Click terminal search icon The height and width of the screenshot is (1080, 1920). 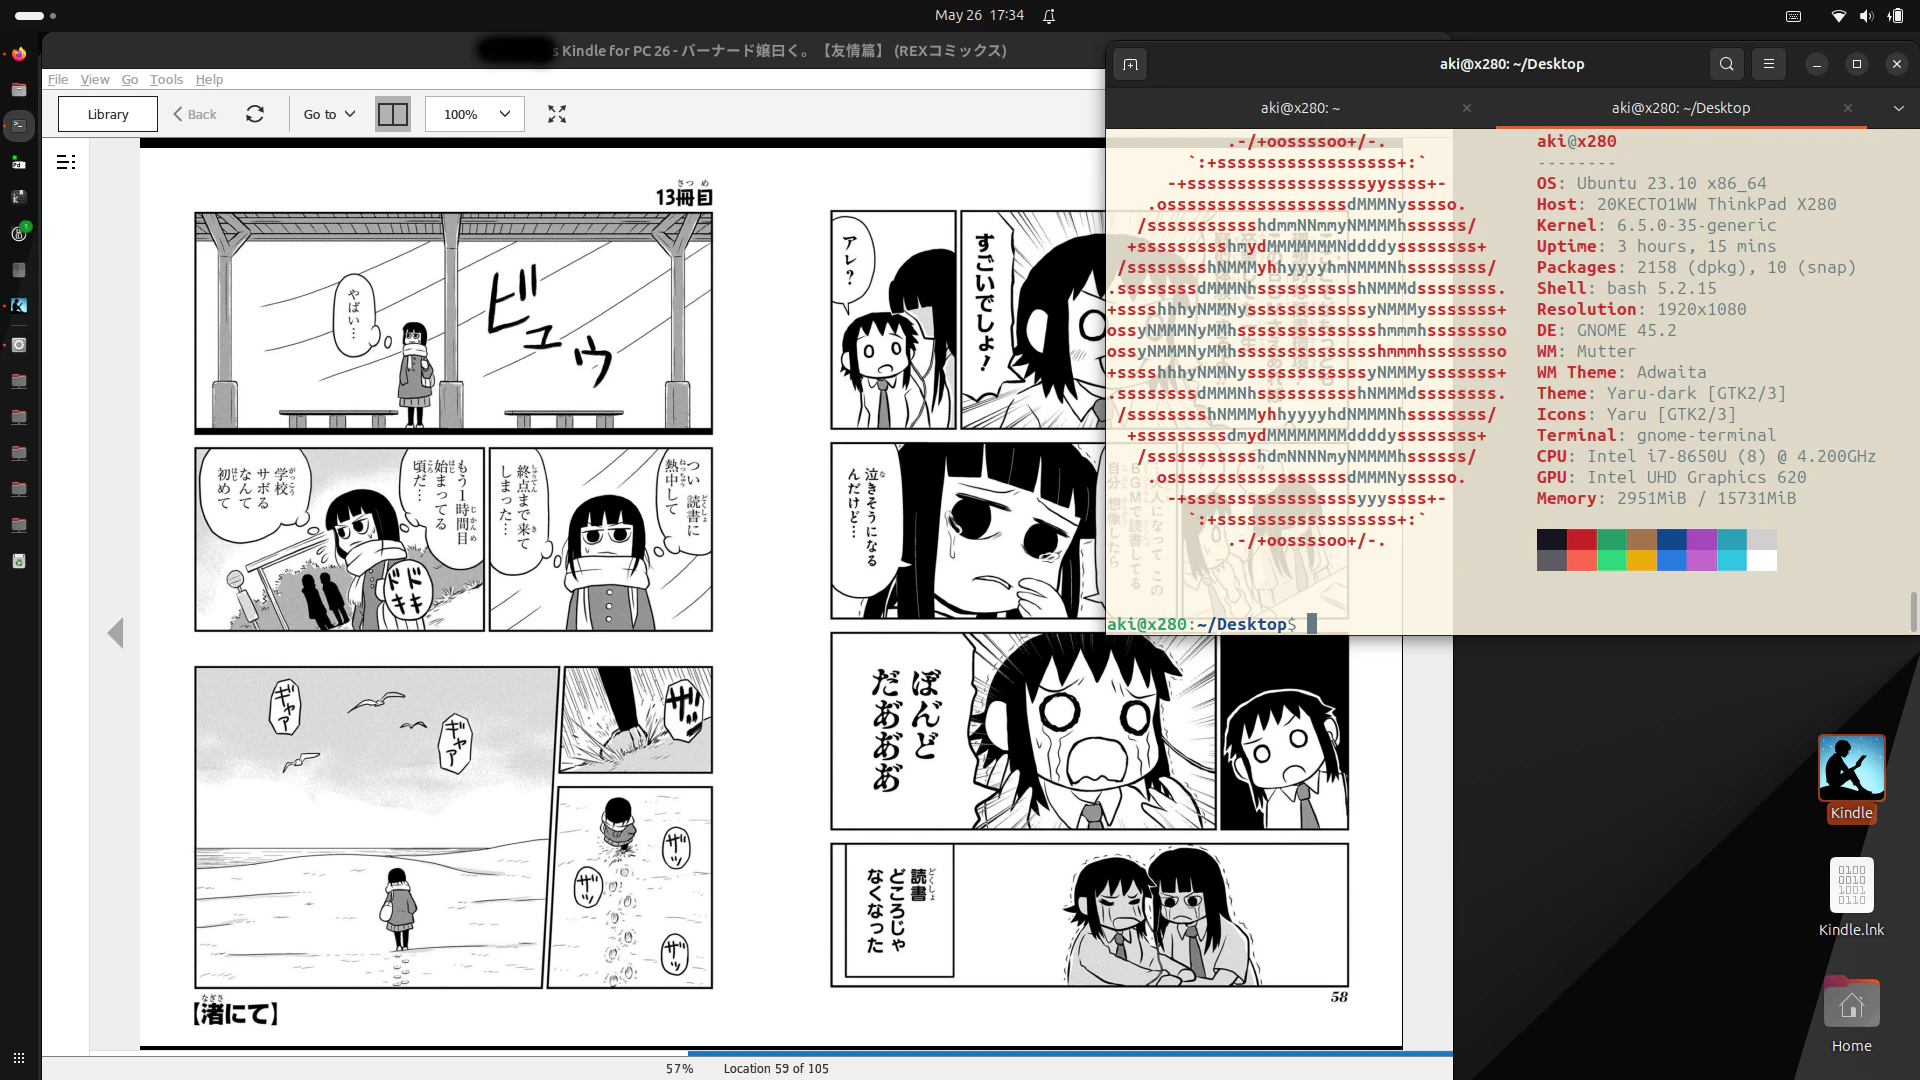pos(1727,64)
